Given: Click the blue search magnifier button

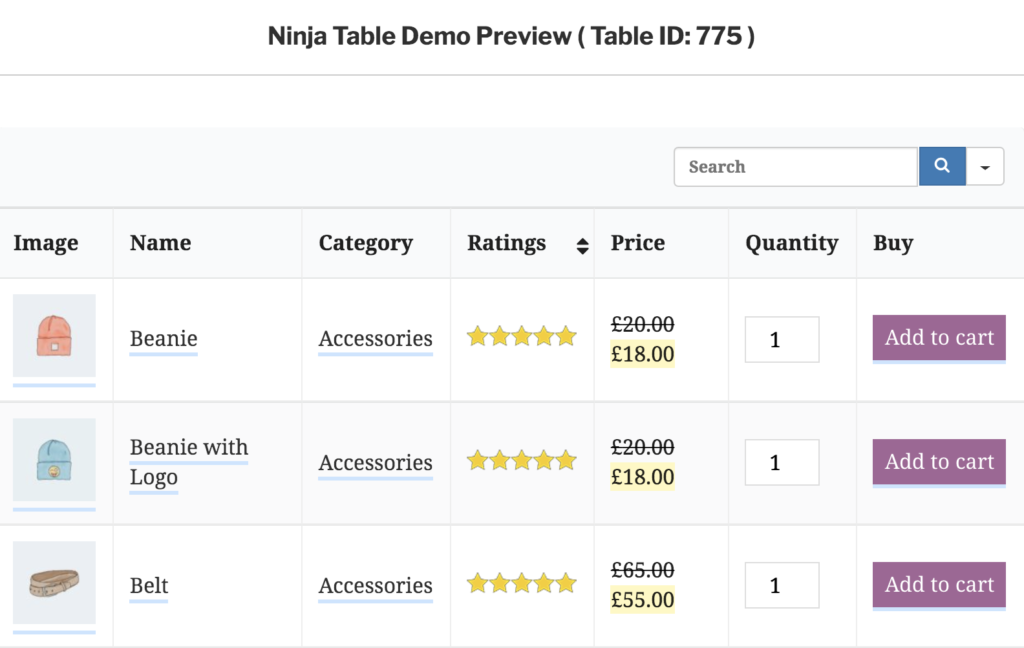Looking at the screenshot, I should tap(941, 167).
